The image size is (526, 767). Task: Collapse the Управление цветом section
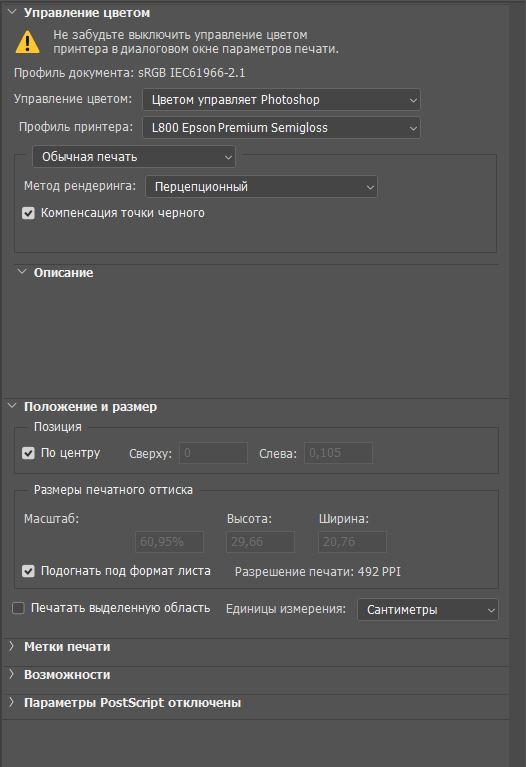click(12, 12)
